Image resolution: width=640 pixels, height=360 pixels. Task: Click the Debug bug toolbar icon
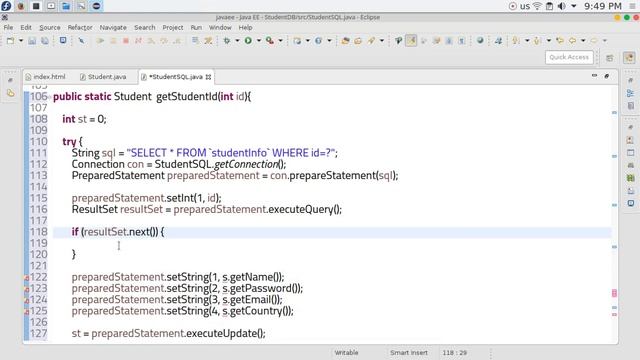227,40
